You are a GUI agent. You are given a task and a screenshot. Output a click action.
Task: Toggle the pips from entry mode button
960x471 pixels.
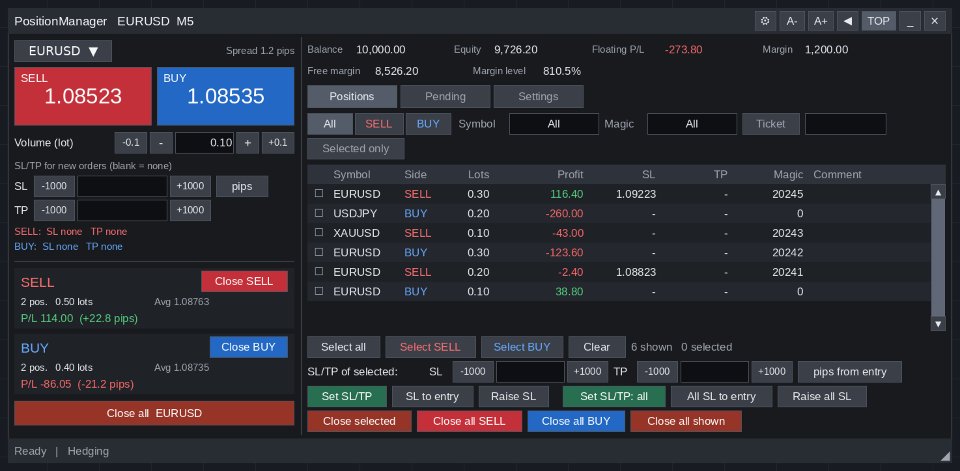pos(850,372)
